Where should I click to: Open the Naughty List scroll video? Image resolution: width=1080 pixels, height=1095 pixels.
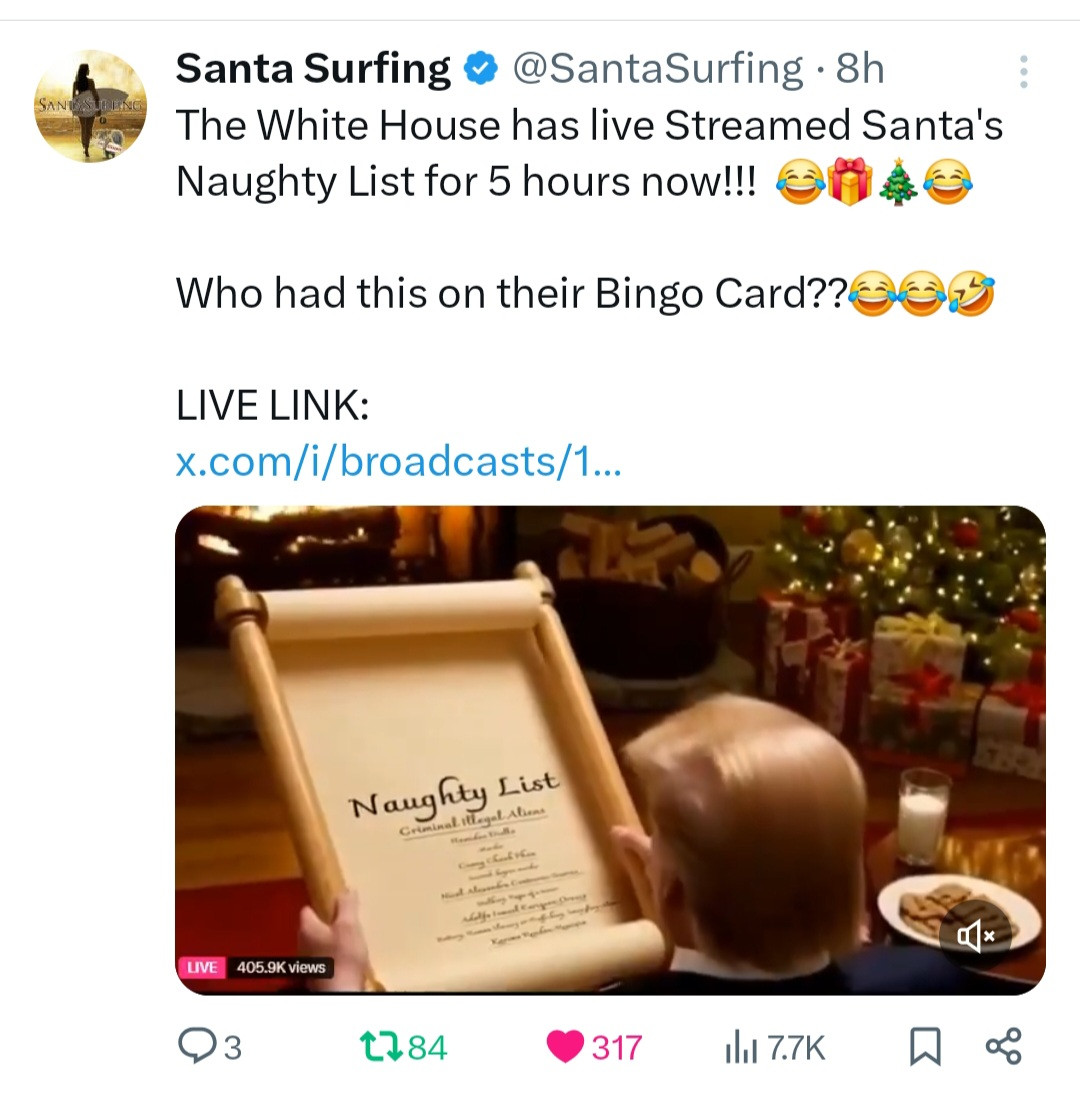tap(610, 750)
